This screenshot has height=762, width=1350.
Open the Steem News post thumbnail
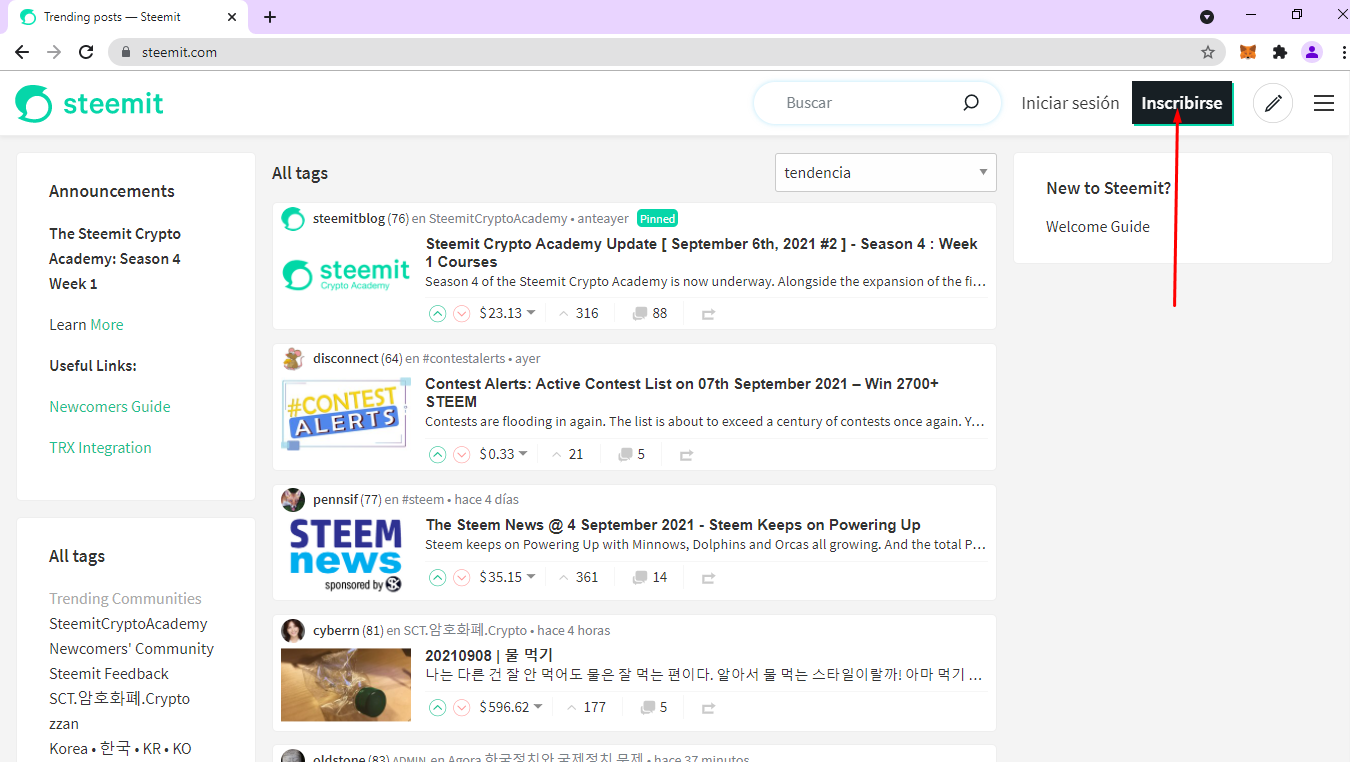pyautogui.click(x=346, y=554)
